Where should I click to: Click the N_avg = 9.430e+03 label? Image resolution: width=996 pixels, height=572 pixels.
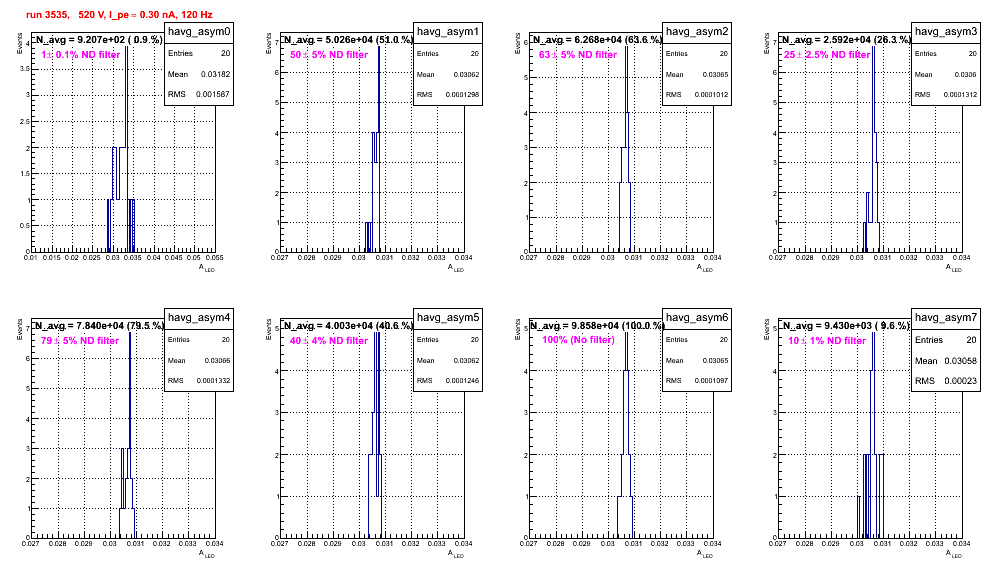(x=846, y=325)
